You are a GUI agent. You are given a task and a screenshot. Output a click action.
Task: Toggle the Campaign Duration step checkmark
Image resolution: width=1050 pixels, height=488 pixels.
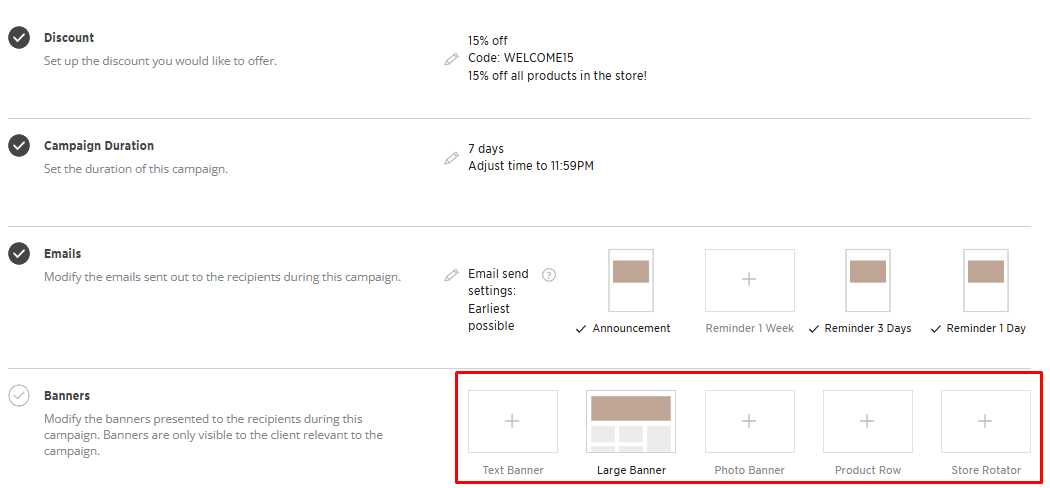click(x=19, y=146)
